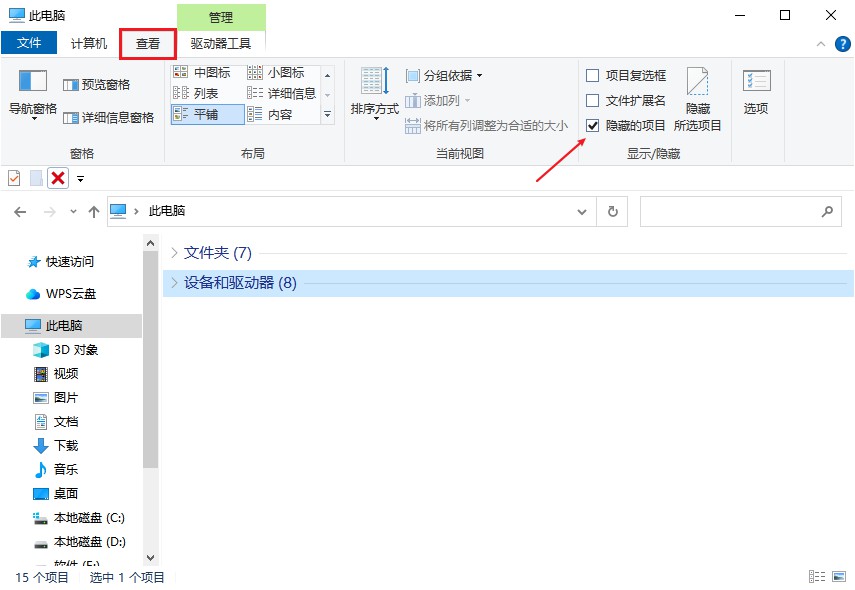Select the 小图标 layout
855x590 pixels.
coord(276,73)
